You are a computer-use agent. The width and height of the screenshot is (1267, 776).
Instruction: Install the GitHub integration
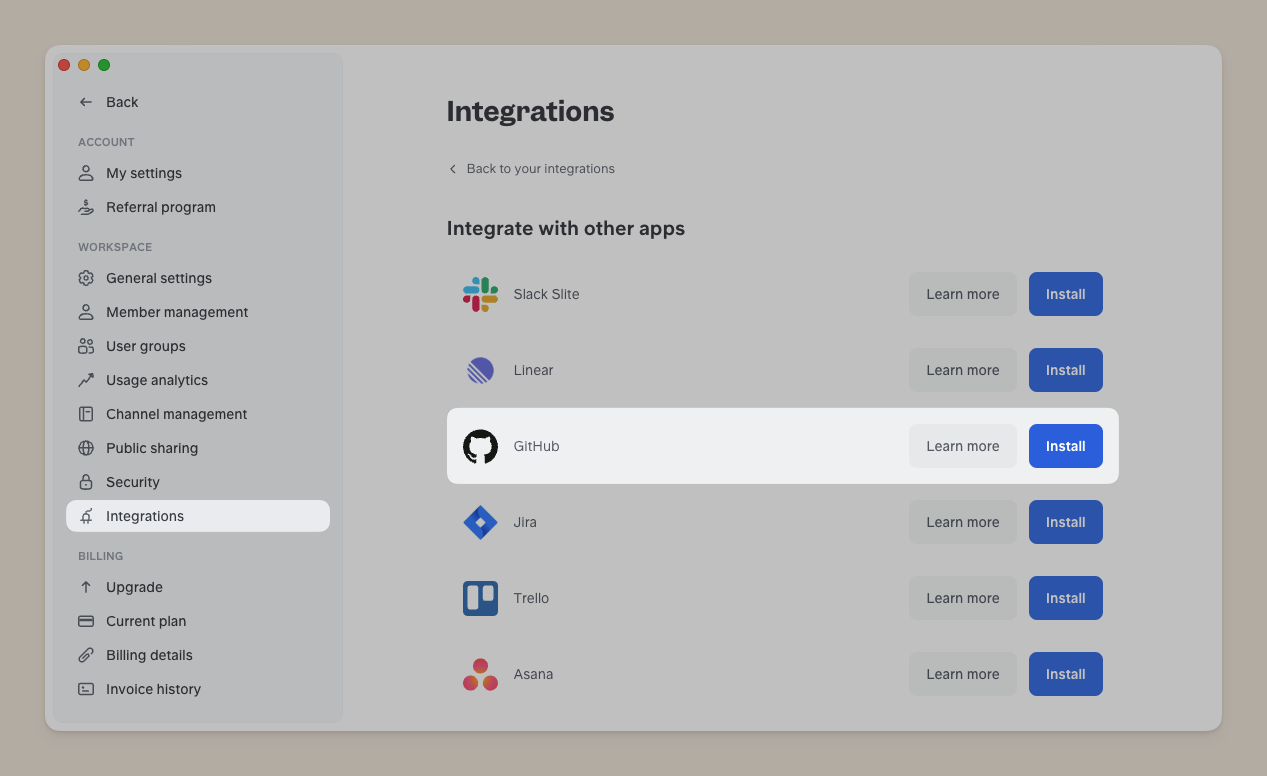tap(1065, 446)
